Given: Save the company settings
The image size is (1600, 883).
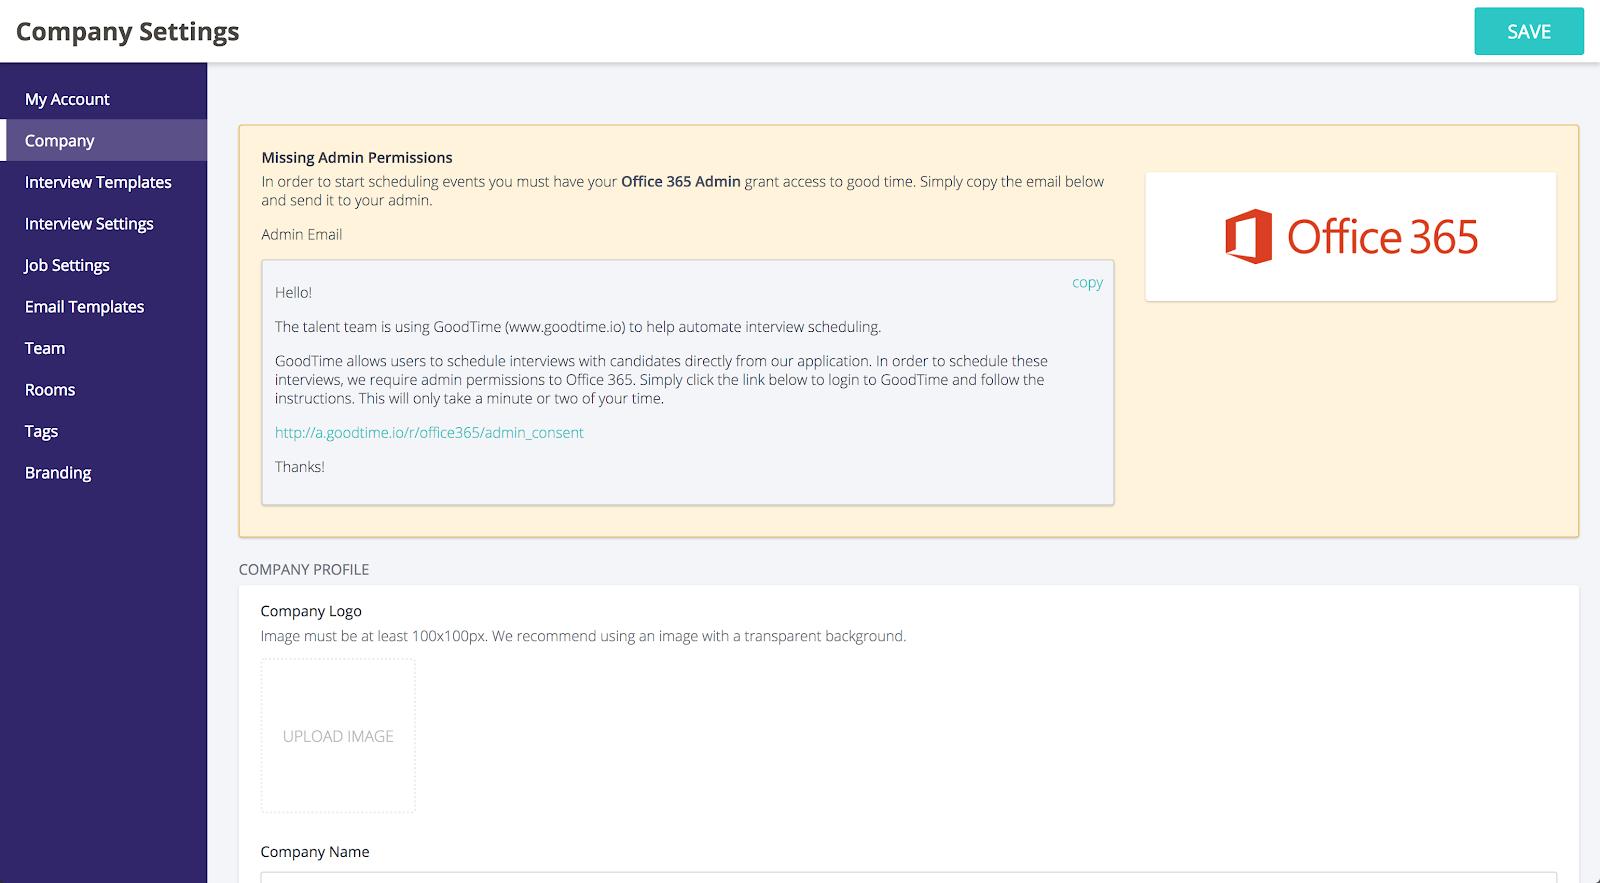Looking at the screenshot, I should click(x=1528, y=32).
